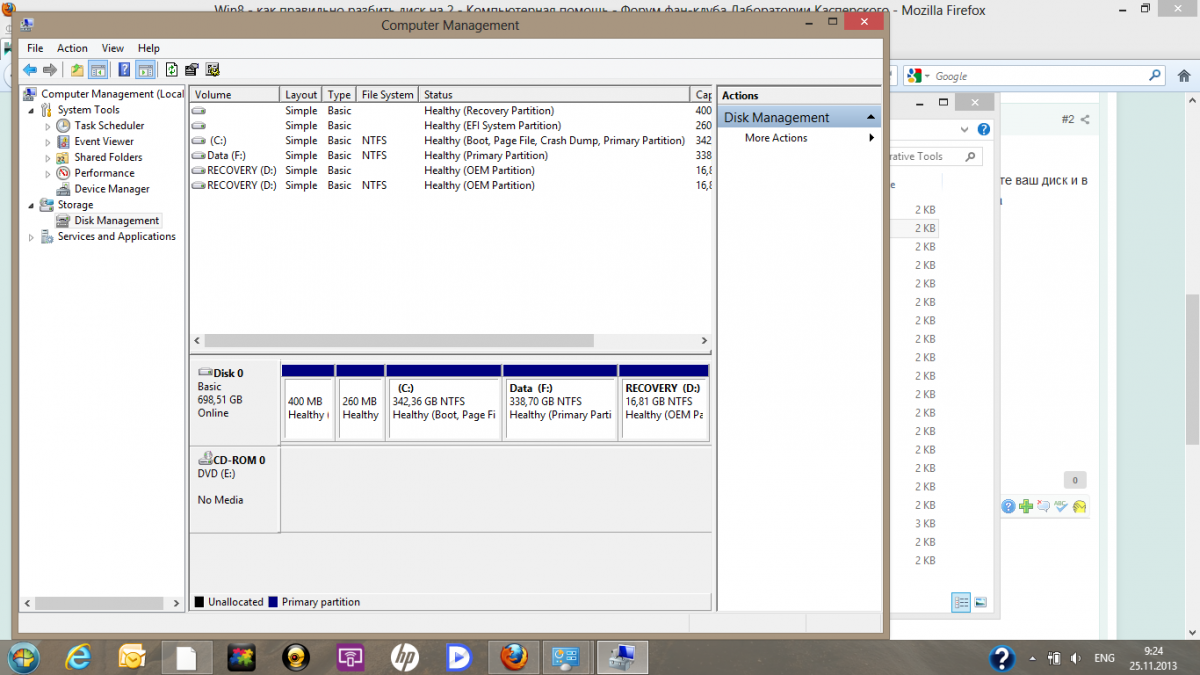Click the Properties toolbar icon
This screenshot has width=1200, height=675.
(192, 70)
